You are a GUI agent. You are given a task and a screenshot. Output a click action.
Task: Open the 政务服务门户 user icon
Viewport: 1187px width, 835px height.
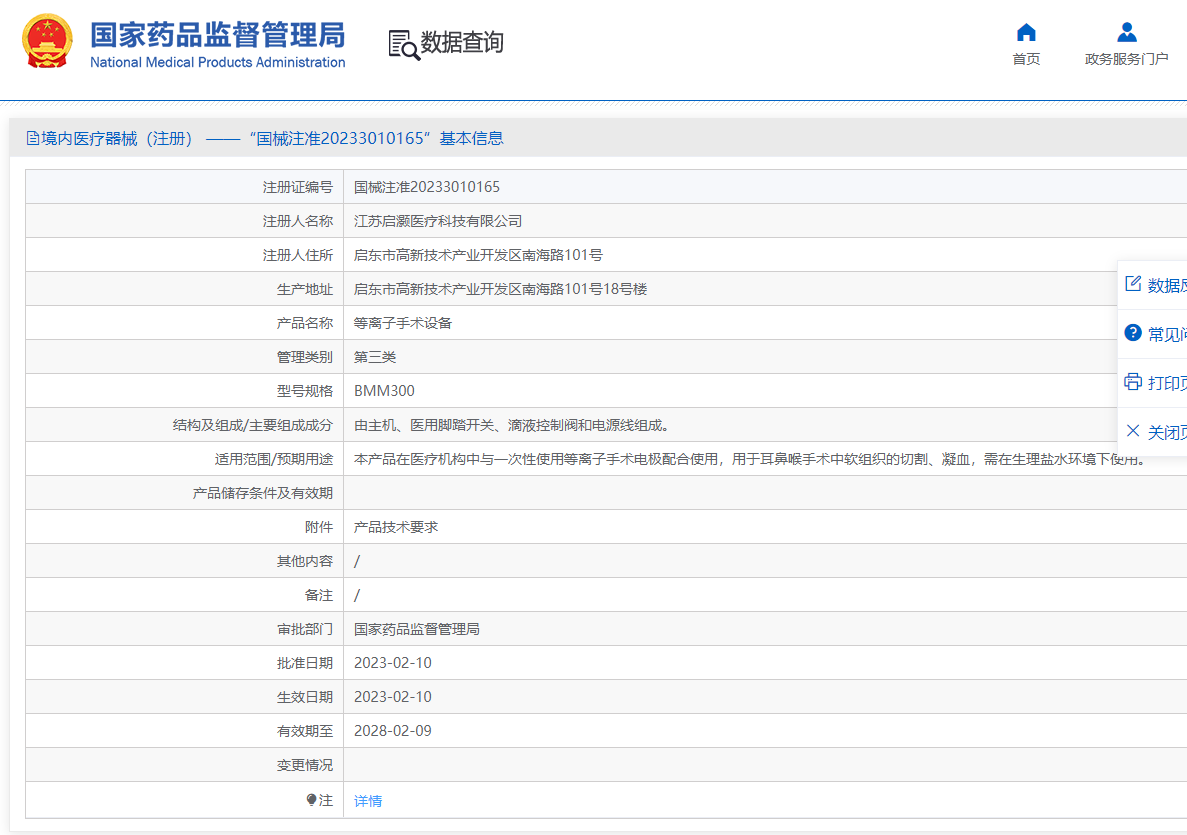pyautogui.click(x=1126, y=33)
